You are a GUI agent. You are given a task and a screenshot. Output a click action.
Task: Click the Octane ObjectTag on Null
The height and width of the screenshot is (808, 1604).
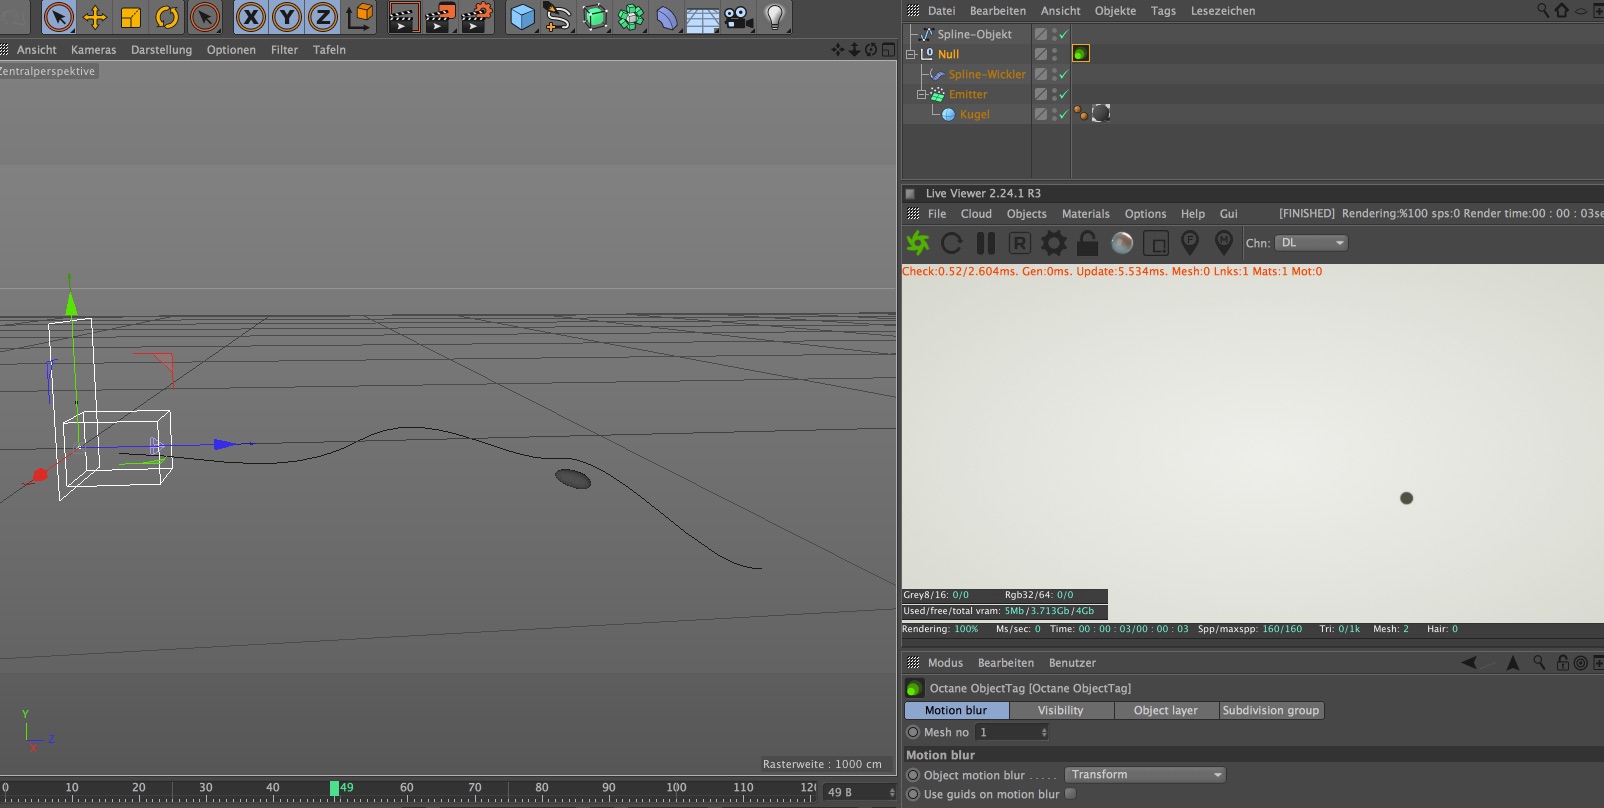1081,54
